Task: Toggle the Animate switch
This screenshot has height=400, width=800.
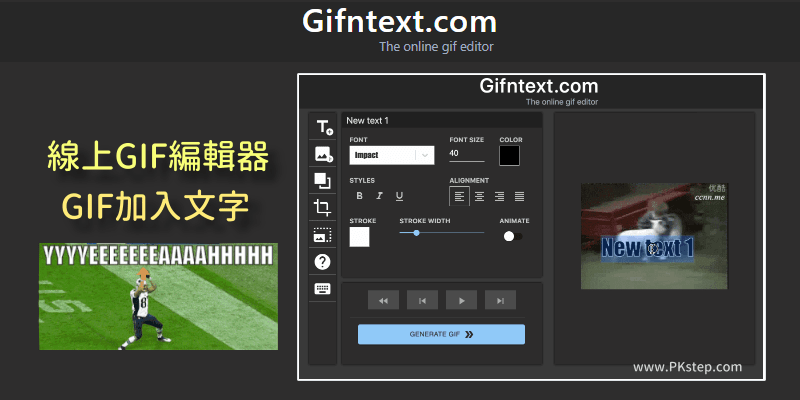Action: coord(513,236)
